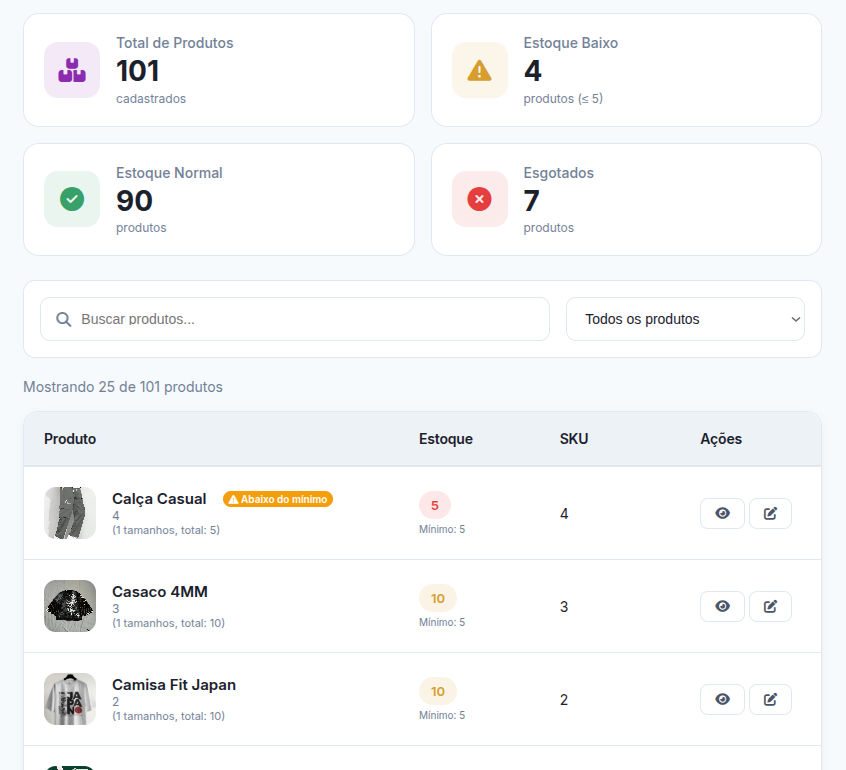Click the Esgotados card title
The width and height of the screenshot is (846, 770).
coord(558,173)
